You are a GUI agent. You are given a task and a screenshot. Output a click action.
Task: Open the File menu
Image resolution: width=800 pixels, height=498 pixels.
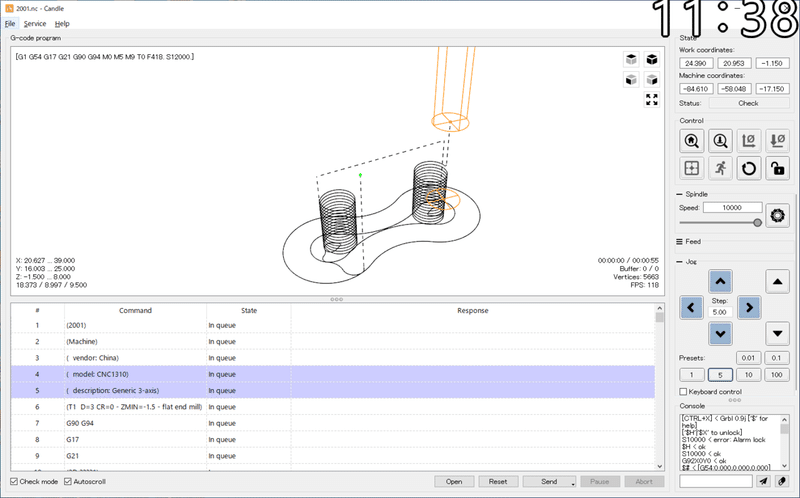[x=10, y=23]
